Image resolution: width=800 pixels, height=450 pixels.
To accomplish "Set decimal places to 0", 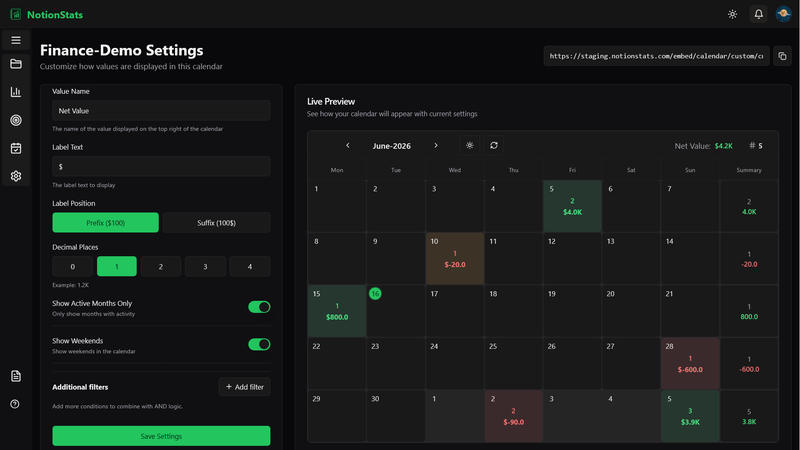I will click(72, 266).
